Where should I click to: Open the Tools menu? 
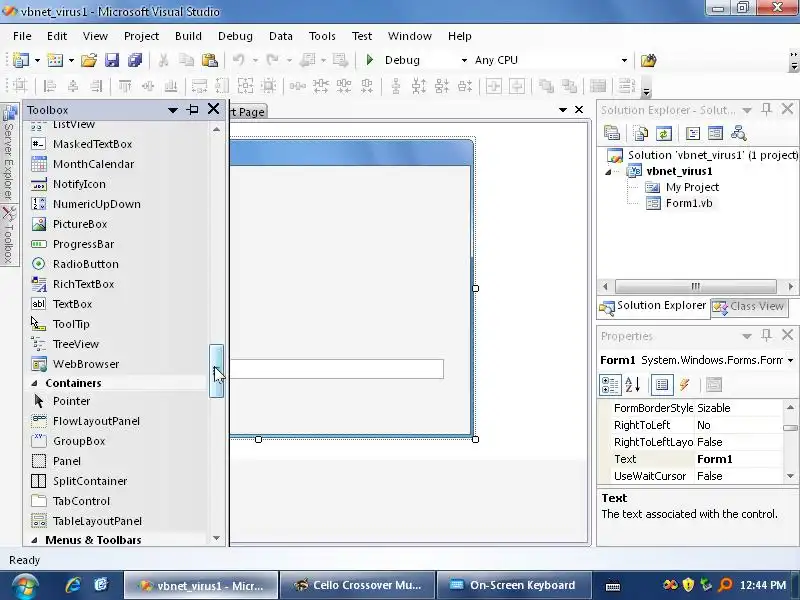[x=322, y=36]
